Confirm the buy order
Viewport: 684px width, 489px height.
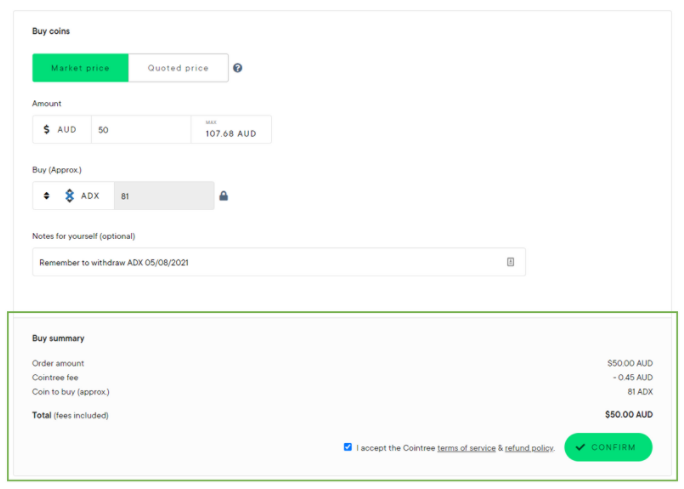(x=608, y=447)
